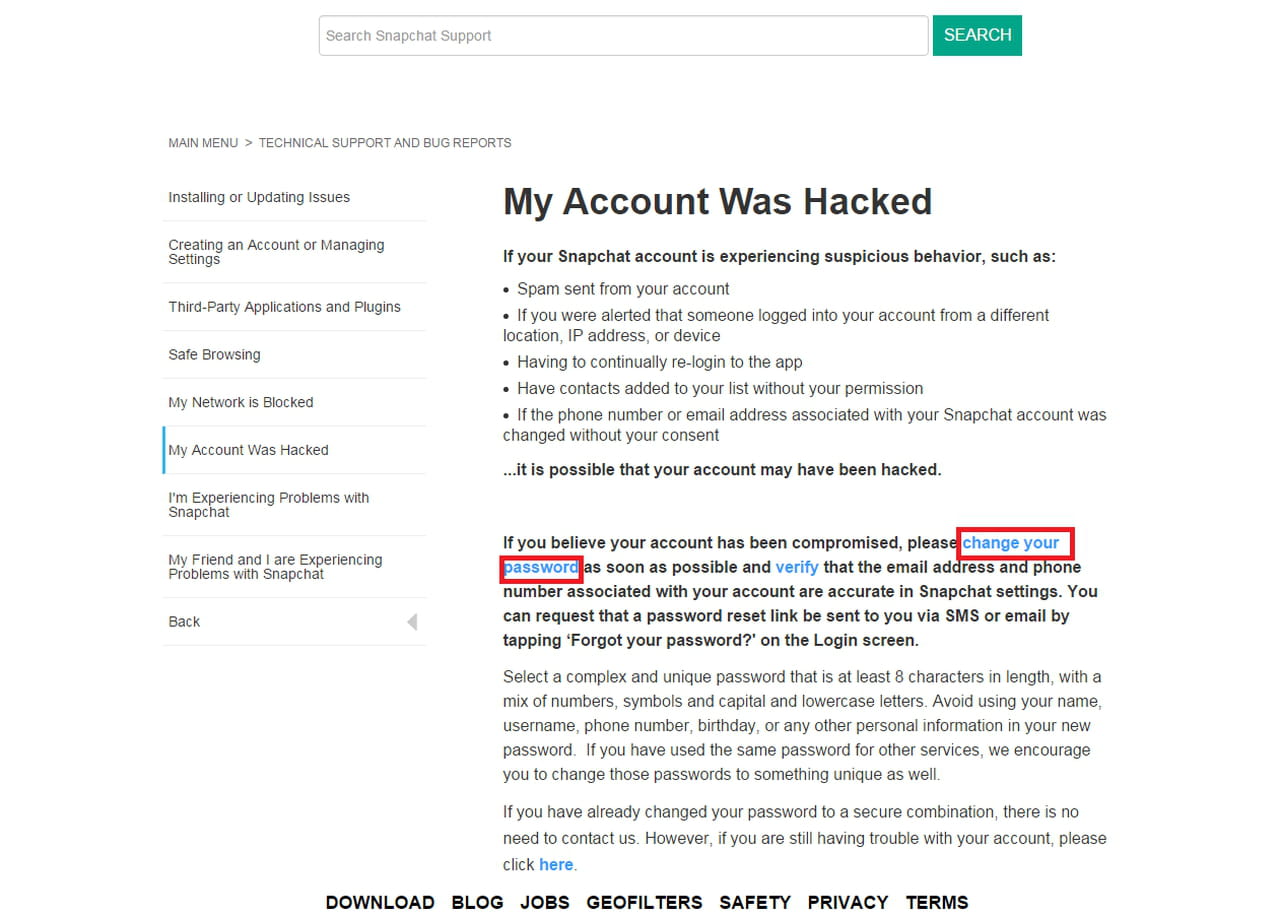Open Creating an Account or Managing Settings
Screen dimensions: 1280x916
pos(276,252)
